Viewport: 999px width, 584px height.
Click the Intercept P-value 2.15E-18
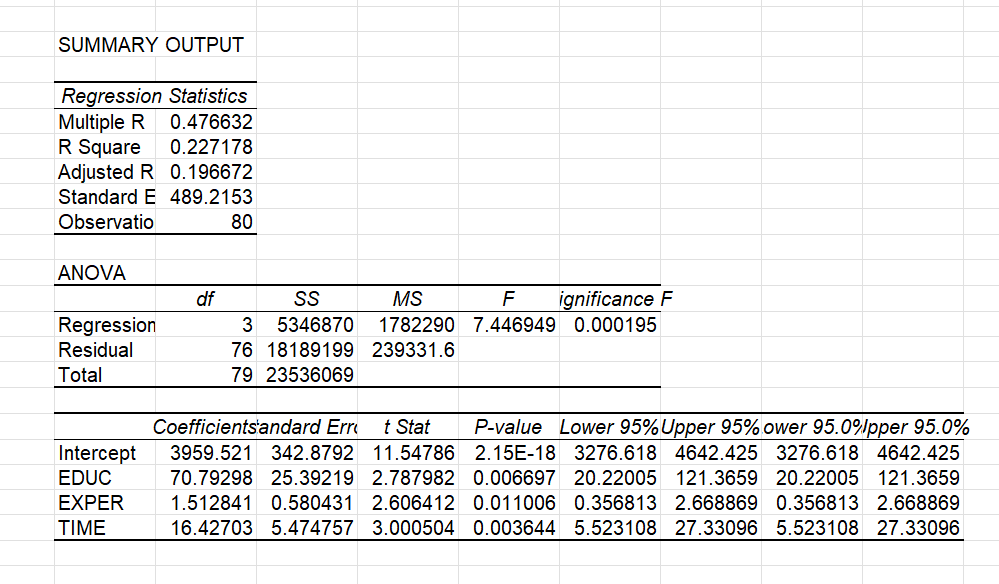pyautogui.click(x=508, y=452)
